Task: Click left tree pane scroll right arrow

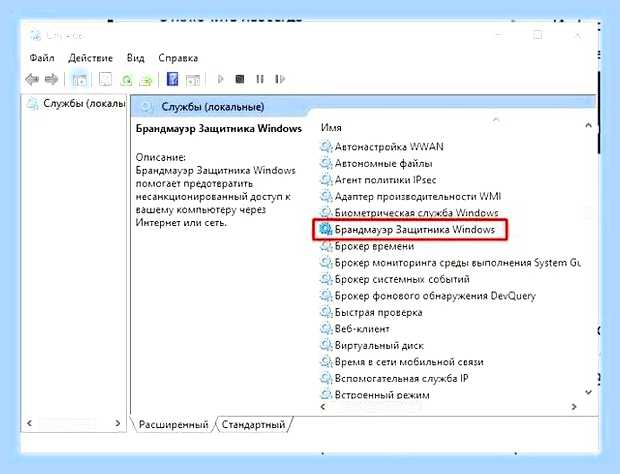Action: coord(117,423)
